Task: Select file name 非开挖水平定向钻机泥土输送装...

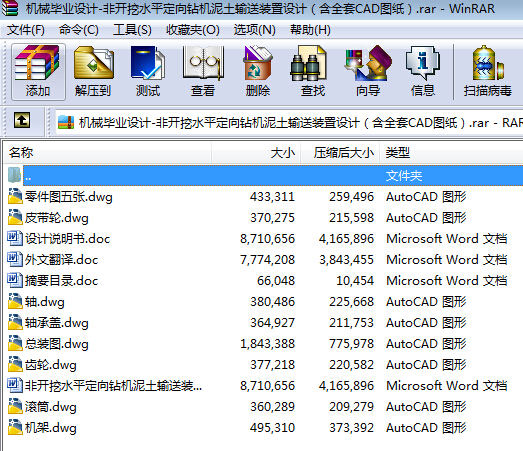Action: [113, 386]
